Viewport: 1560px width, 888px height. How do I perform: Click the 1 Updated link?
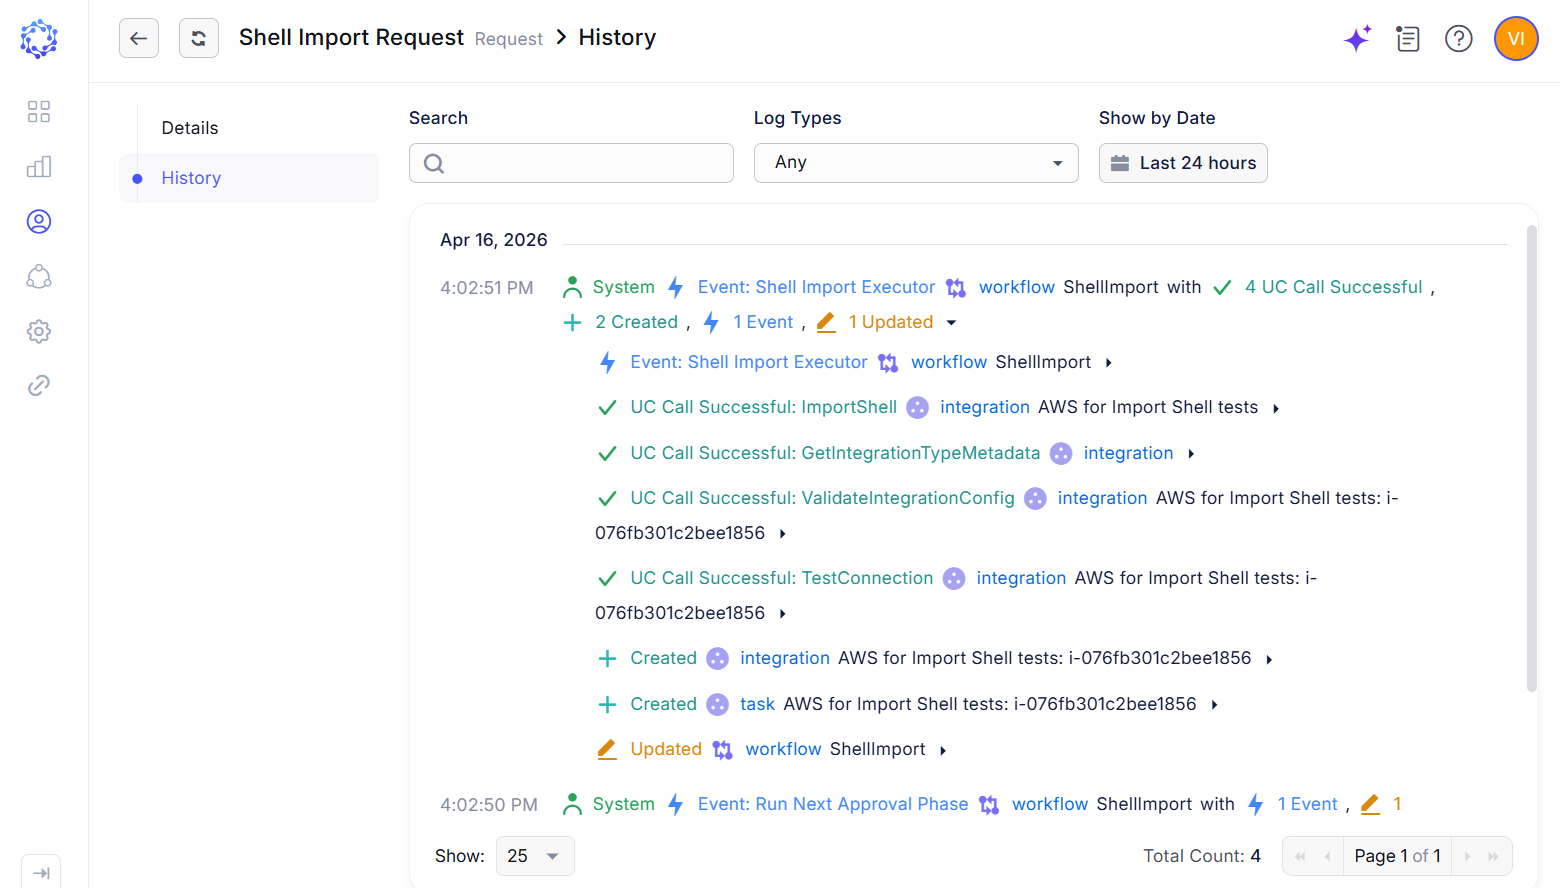890,322
